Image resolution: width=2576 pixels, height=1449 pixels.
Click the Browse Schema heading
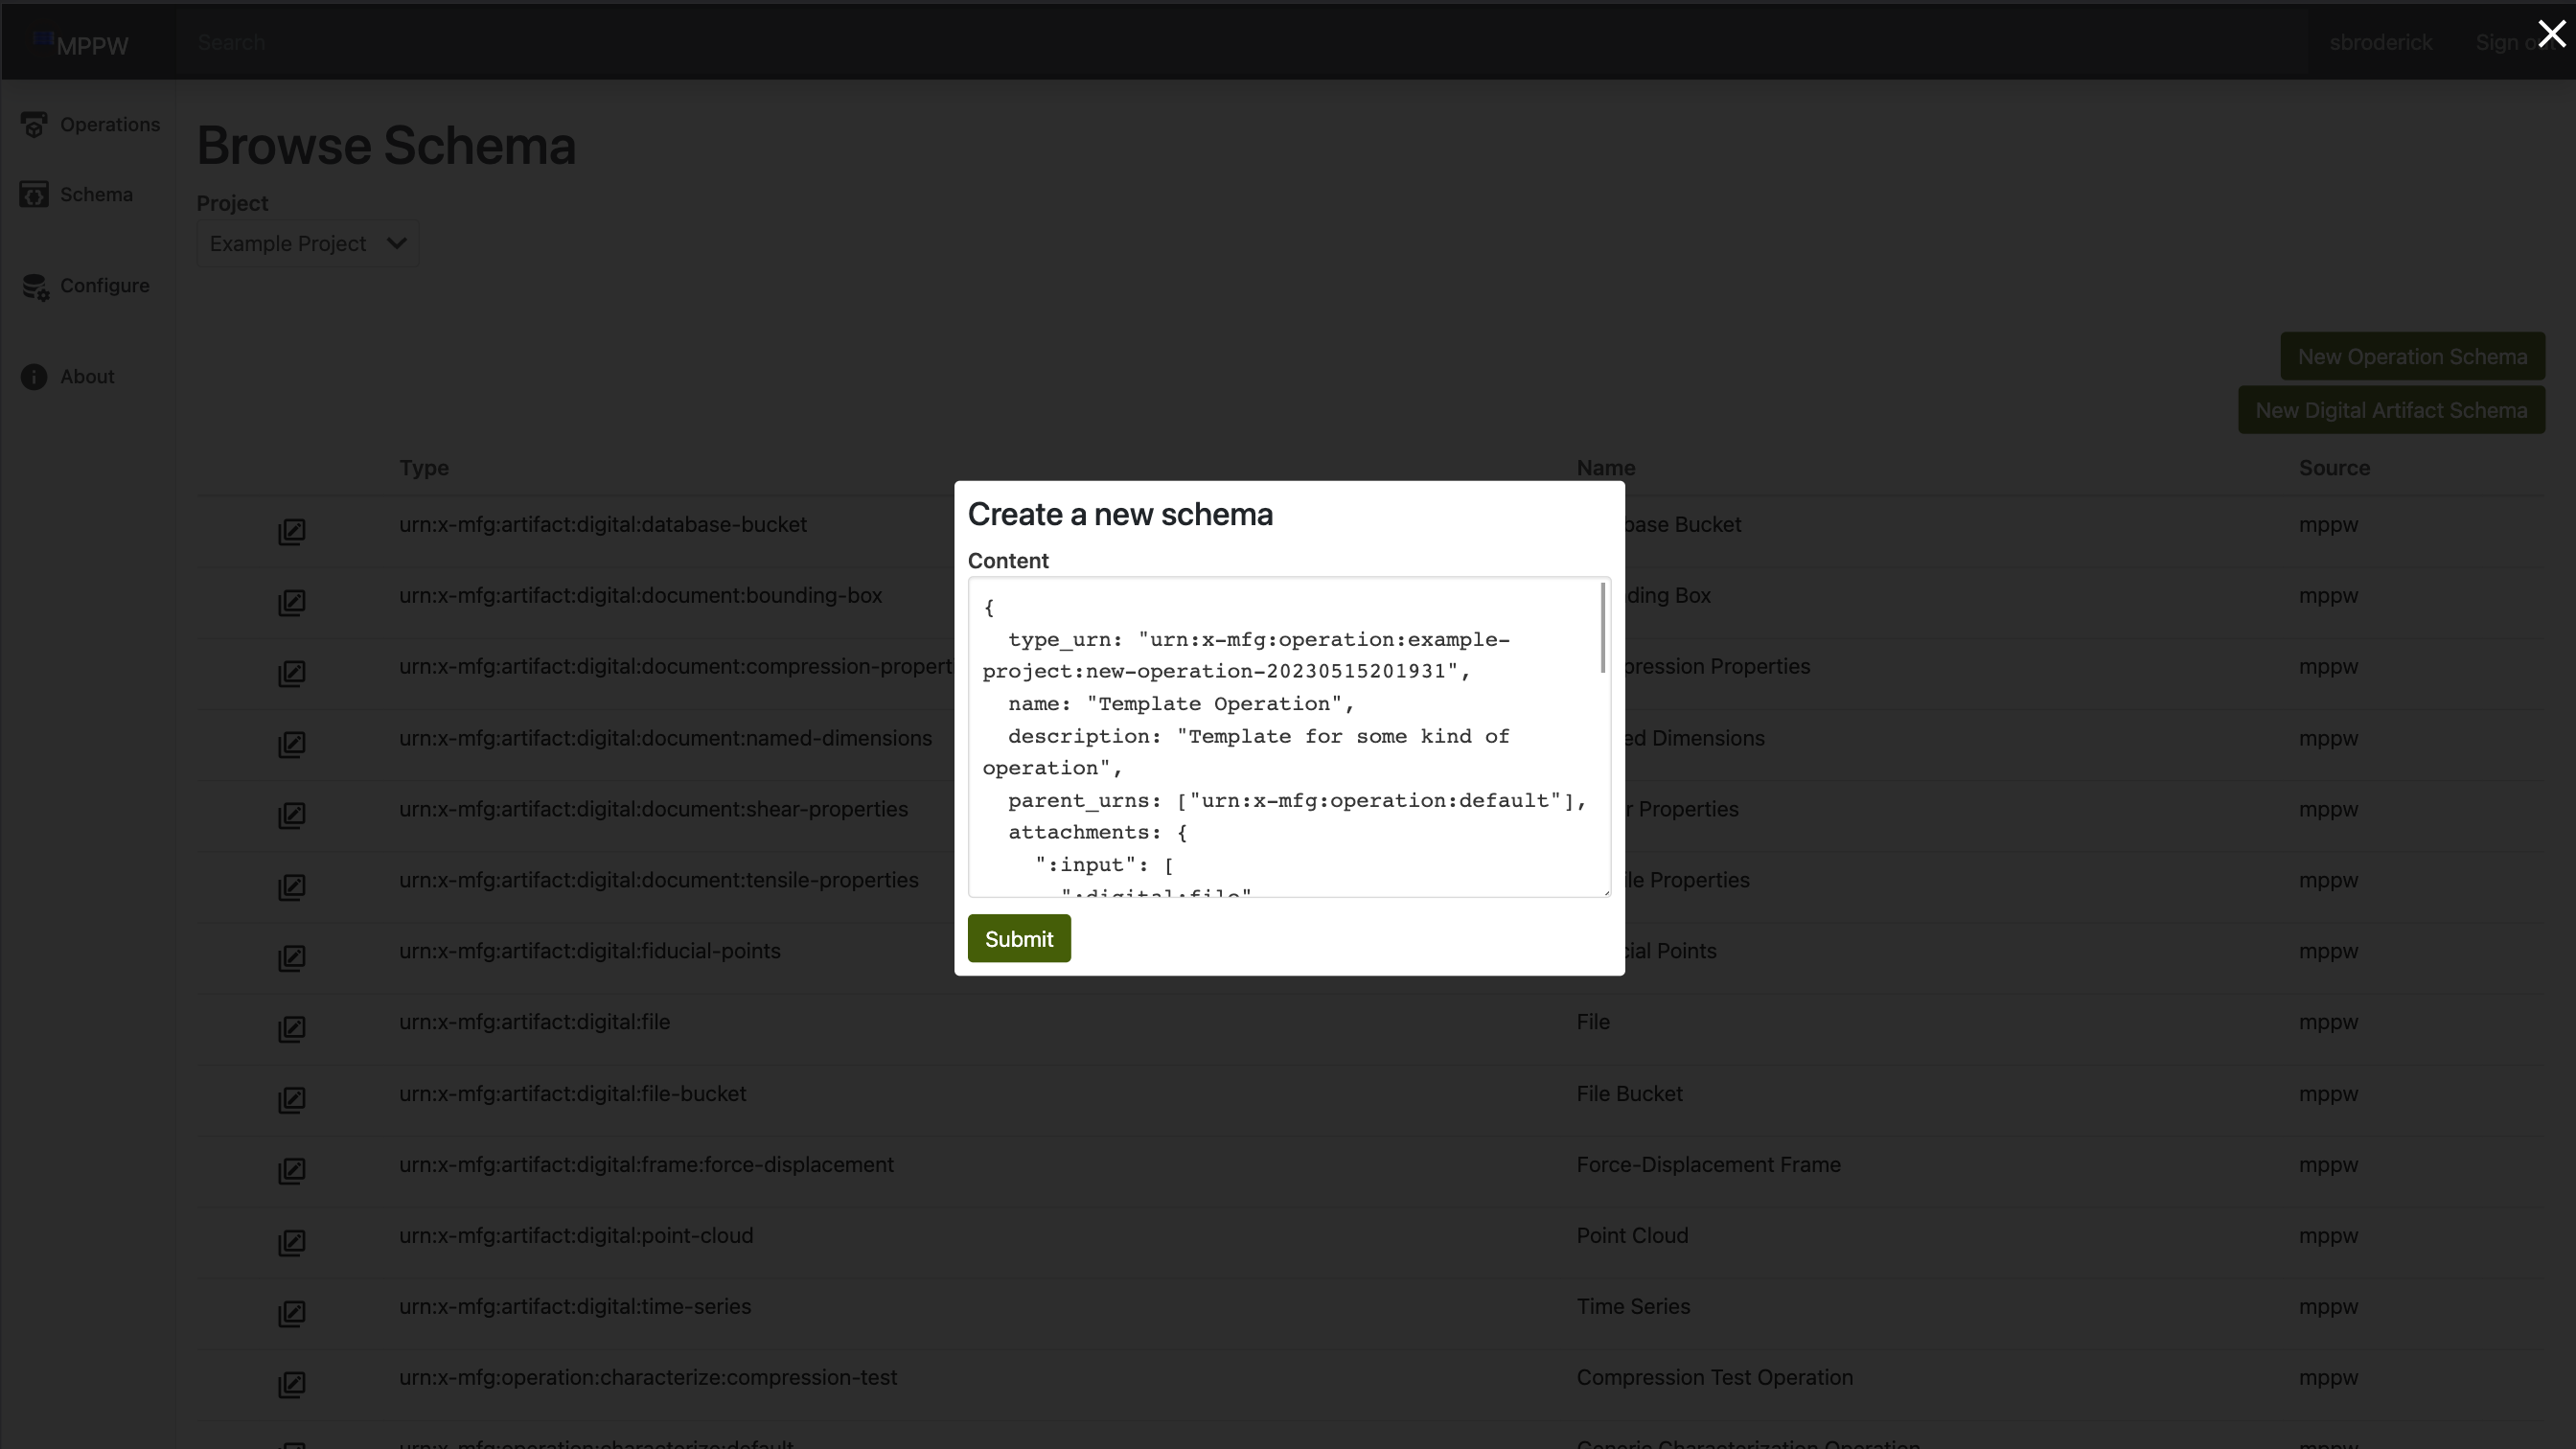(386, 146)
